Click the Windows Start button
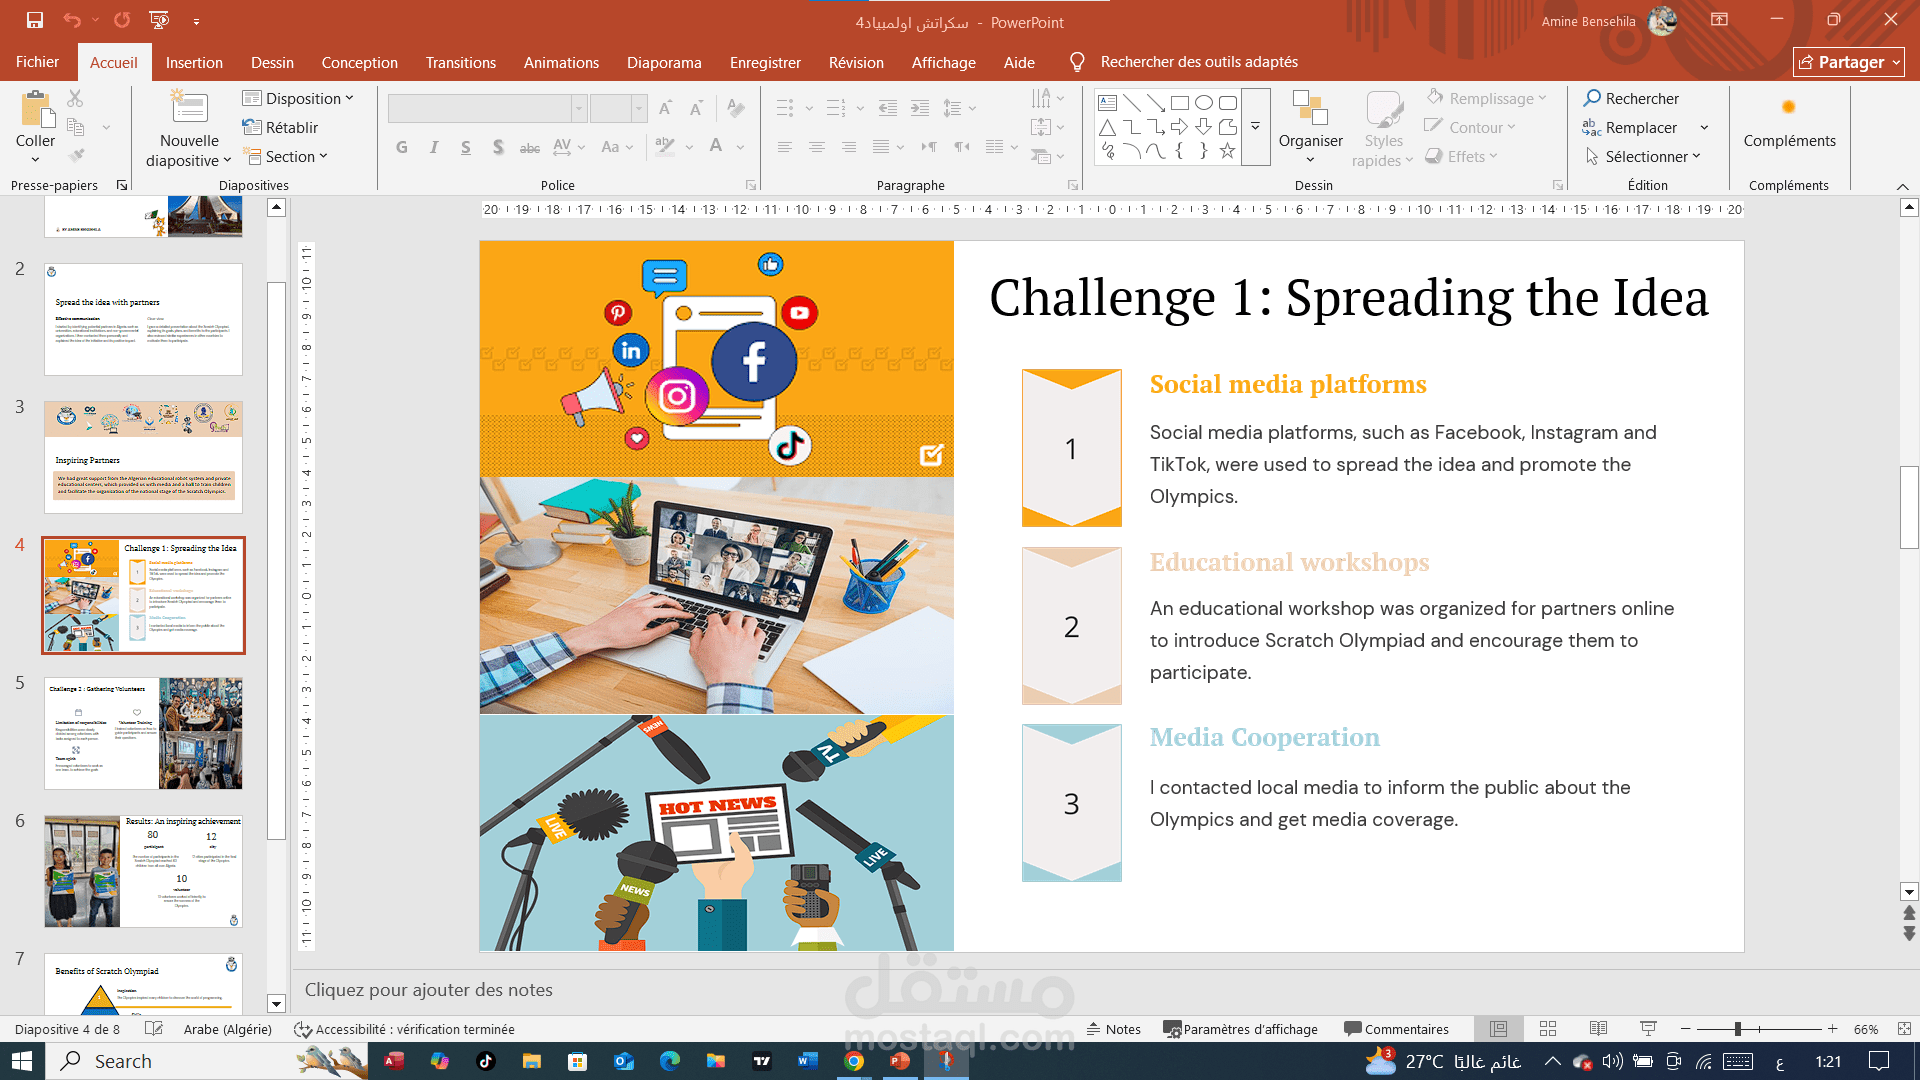The width and height of the screenshot is (1920, 1080). (x=22, y=1061)
